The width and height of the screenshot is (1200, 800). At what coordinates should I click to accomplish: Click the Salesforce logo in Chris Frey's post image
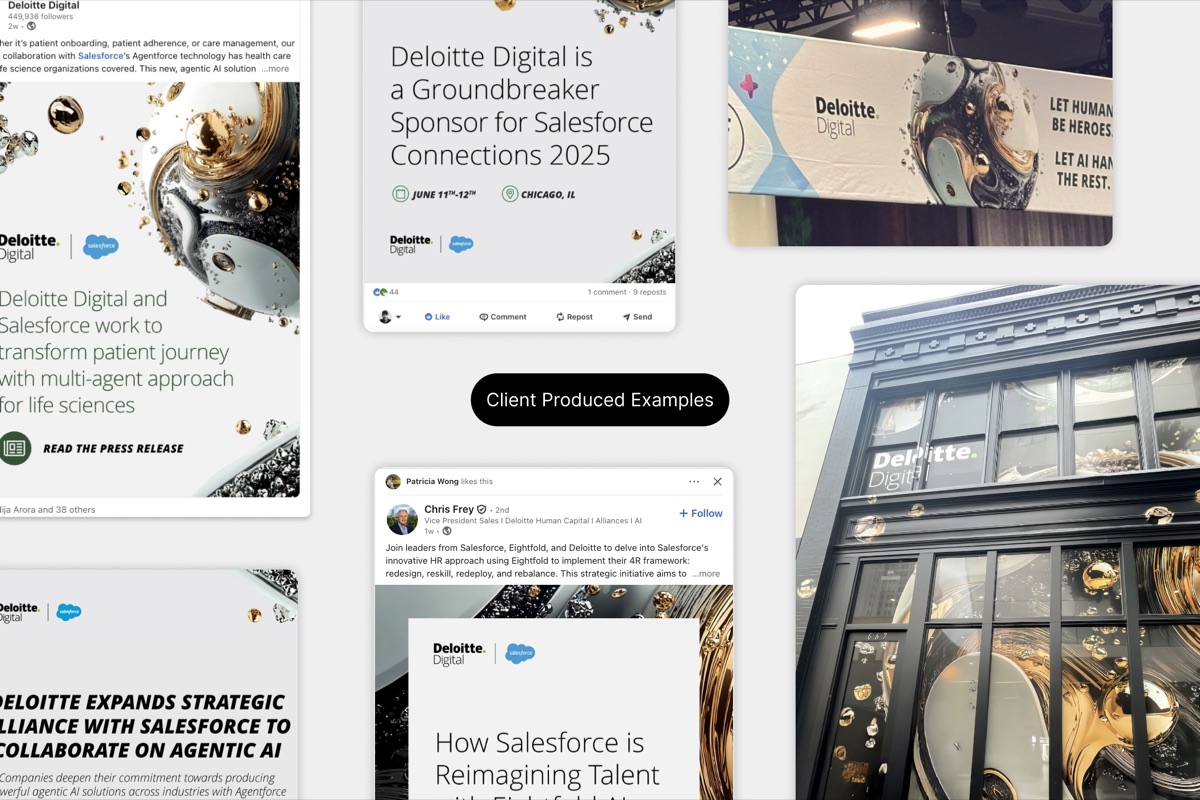[520, 654]
